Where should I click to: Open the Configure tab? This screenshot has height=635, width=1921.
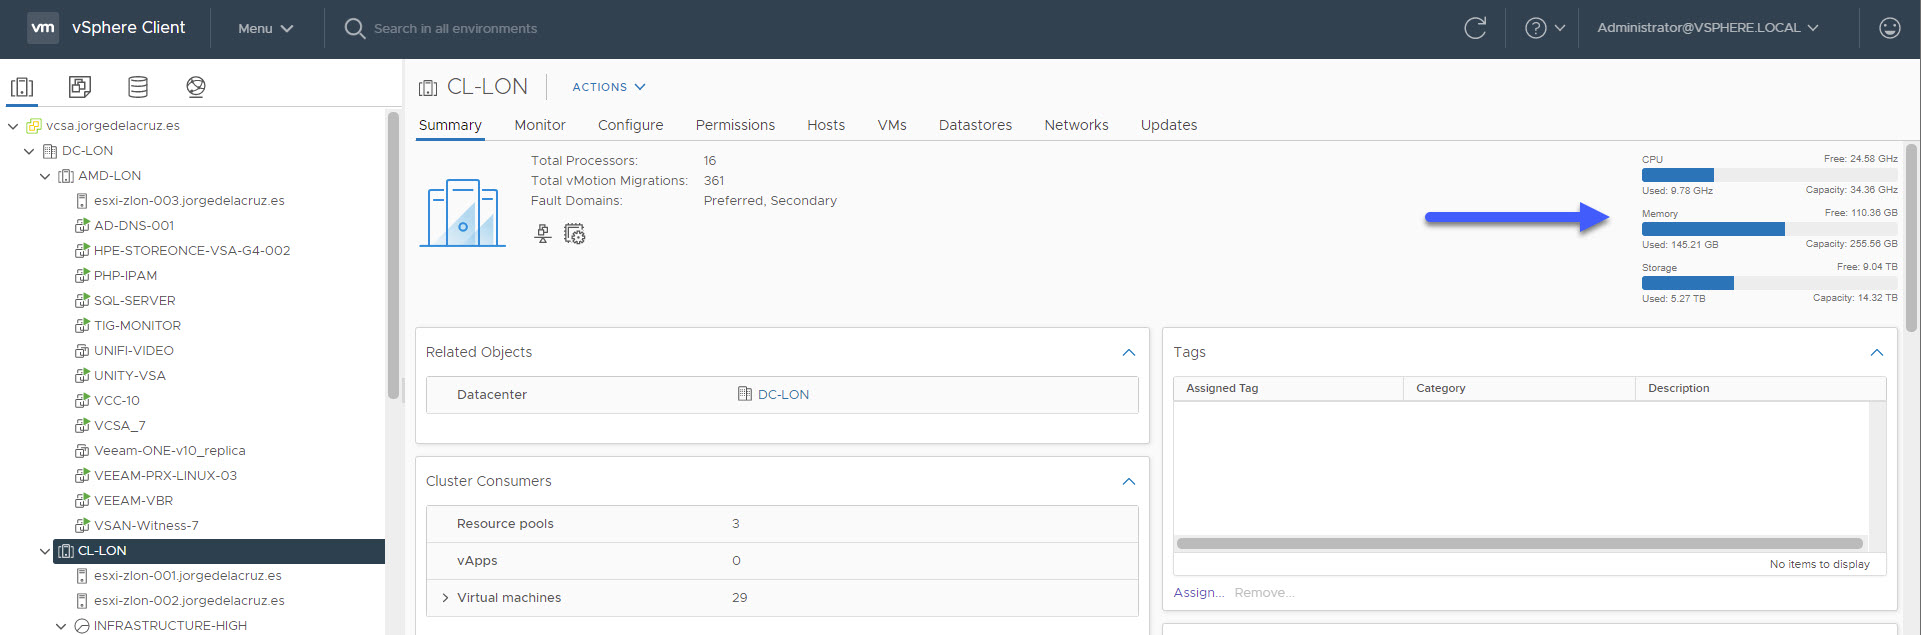click(x=631, y=125)
